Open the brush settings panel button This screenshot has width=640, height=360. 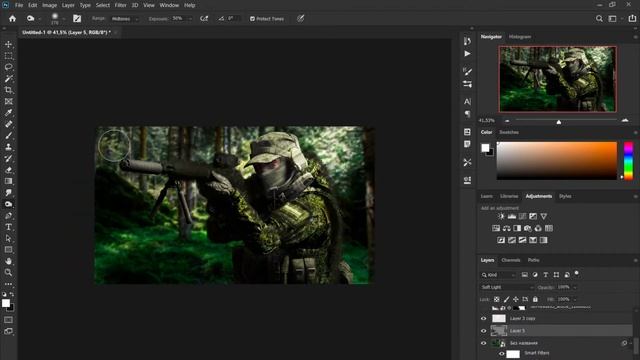point(77,18)
